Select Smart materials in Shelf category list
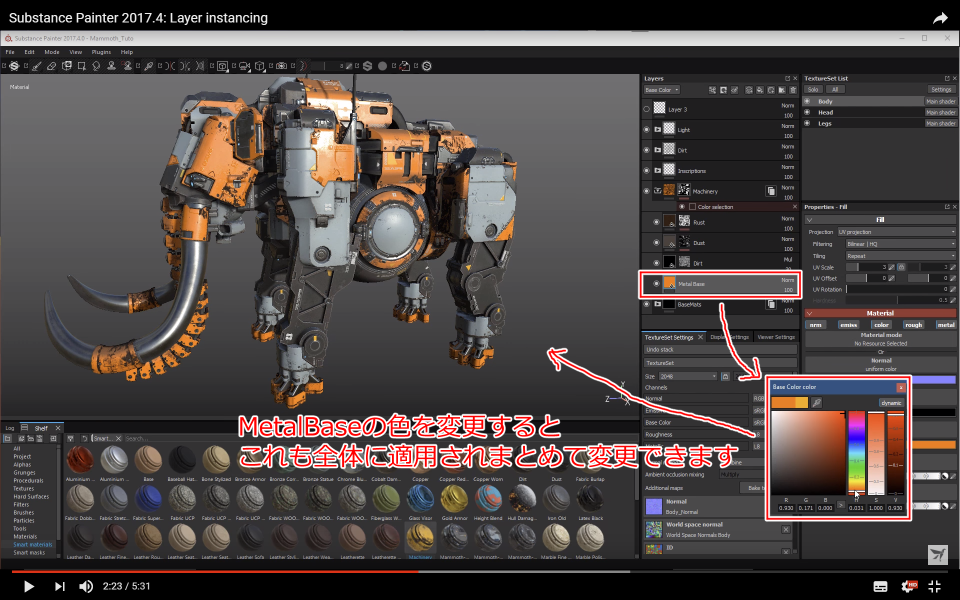The height and width of the screenshot is (600, 960). click(x=33, y=544)
